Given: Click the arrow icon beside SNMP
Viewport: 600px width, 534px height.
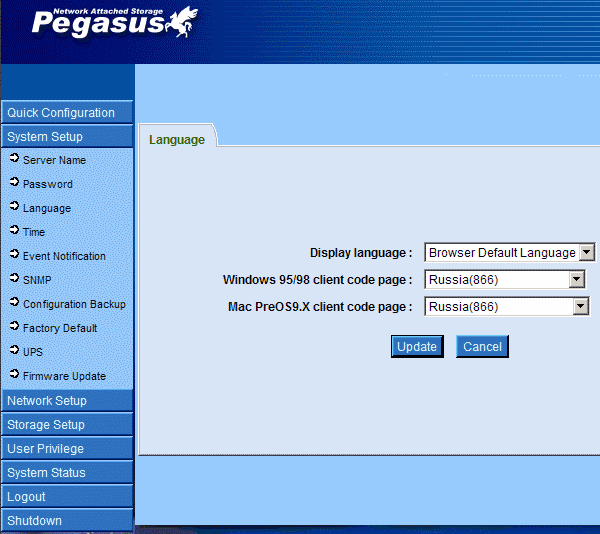Looking at the screenshot, I should tap(14, 279).
